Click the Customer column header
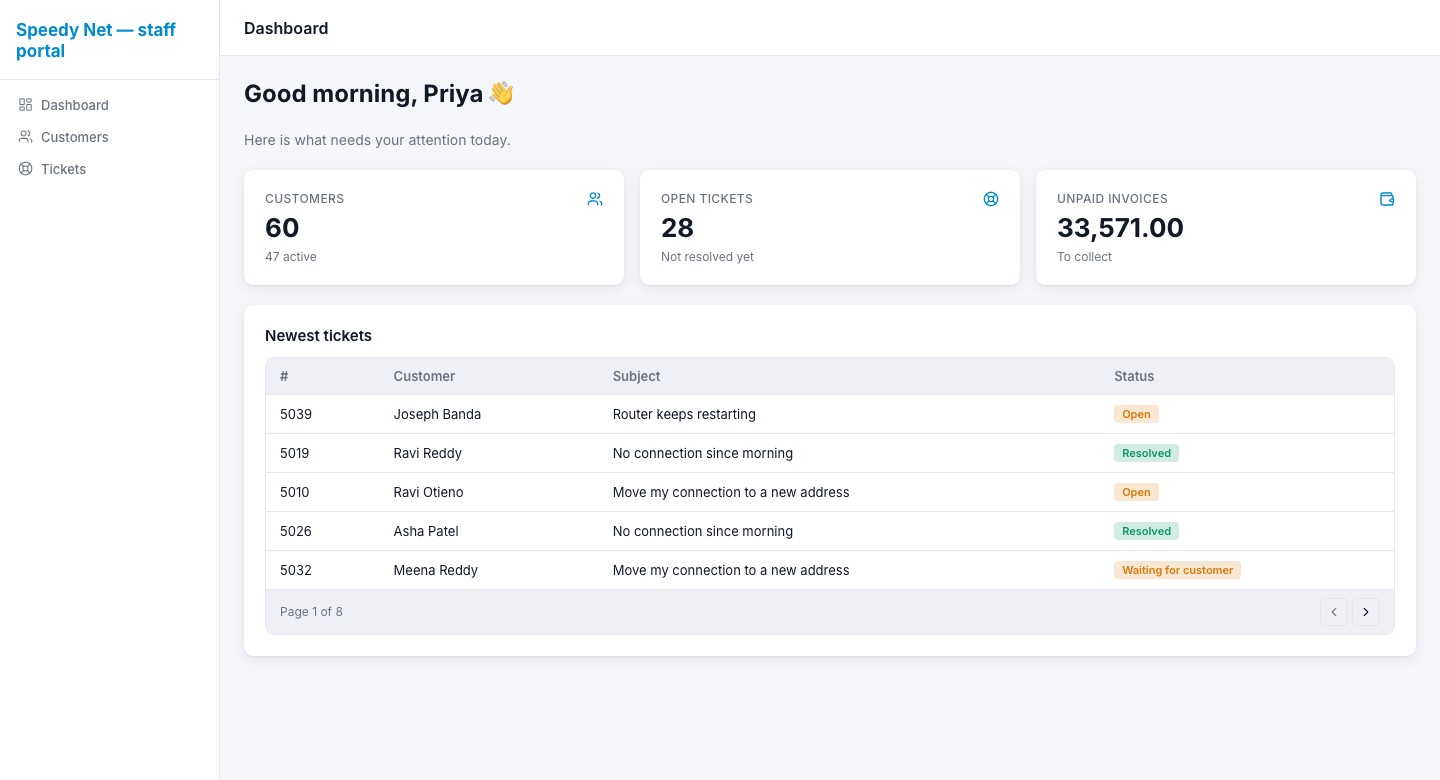 424,376
